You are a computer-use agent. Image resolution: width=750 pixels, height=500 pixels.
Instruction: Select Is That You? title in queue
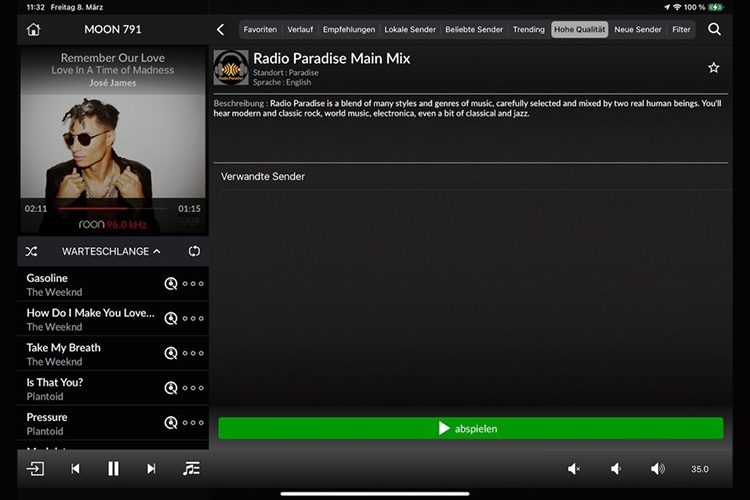point(55,382)
